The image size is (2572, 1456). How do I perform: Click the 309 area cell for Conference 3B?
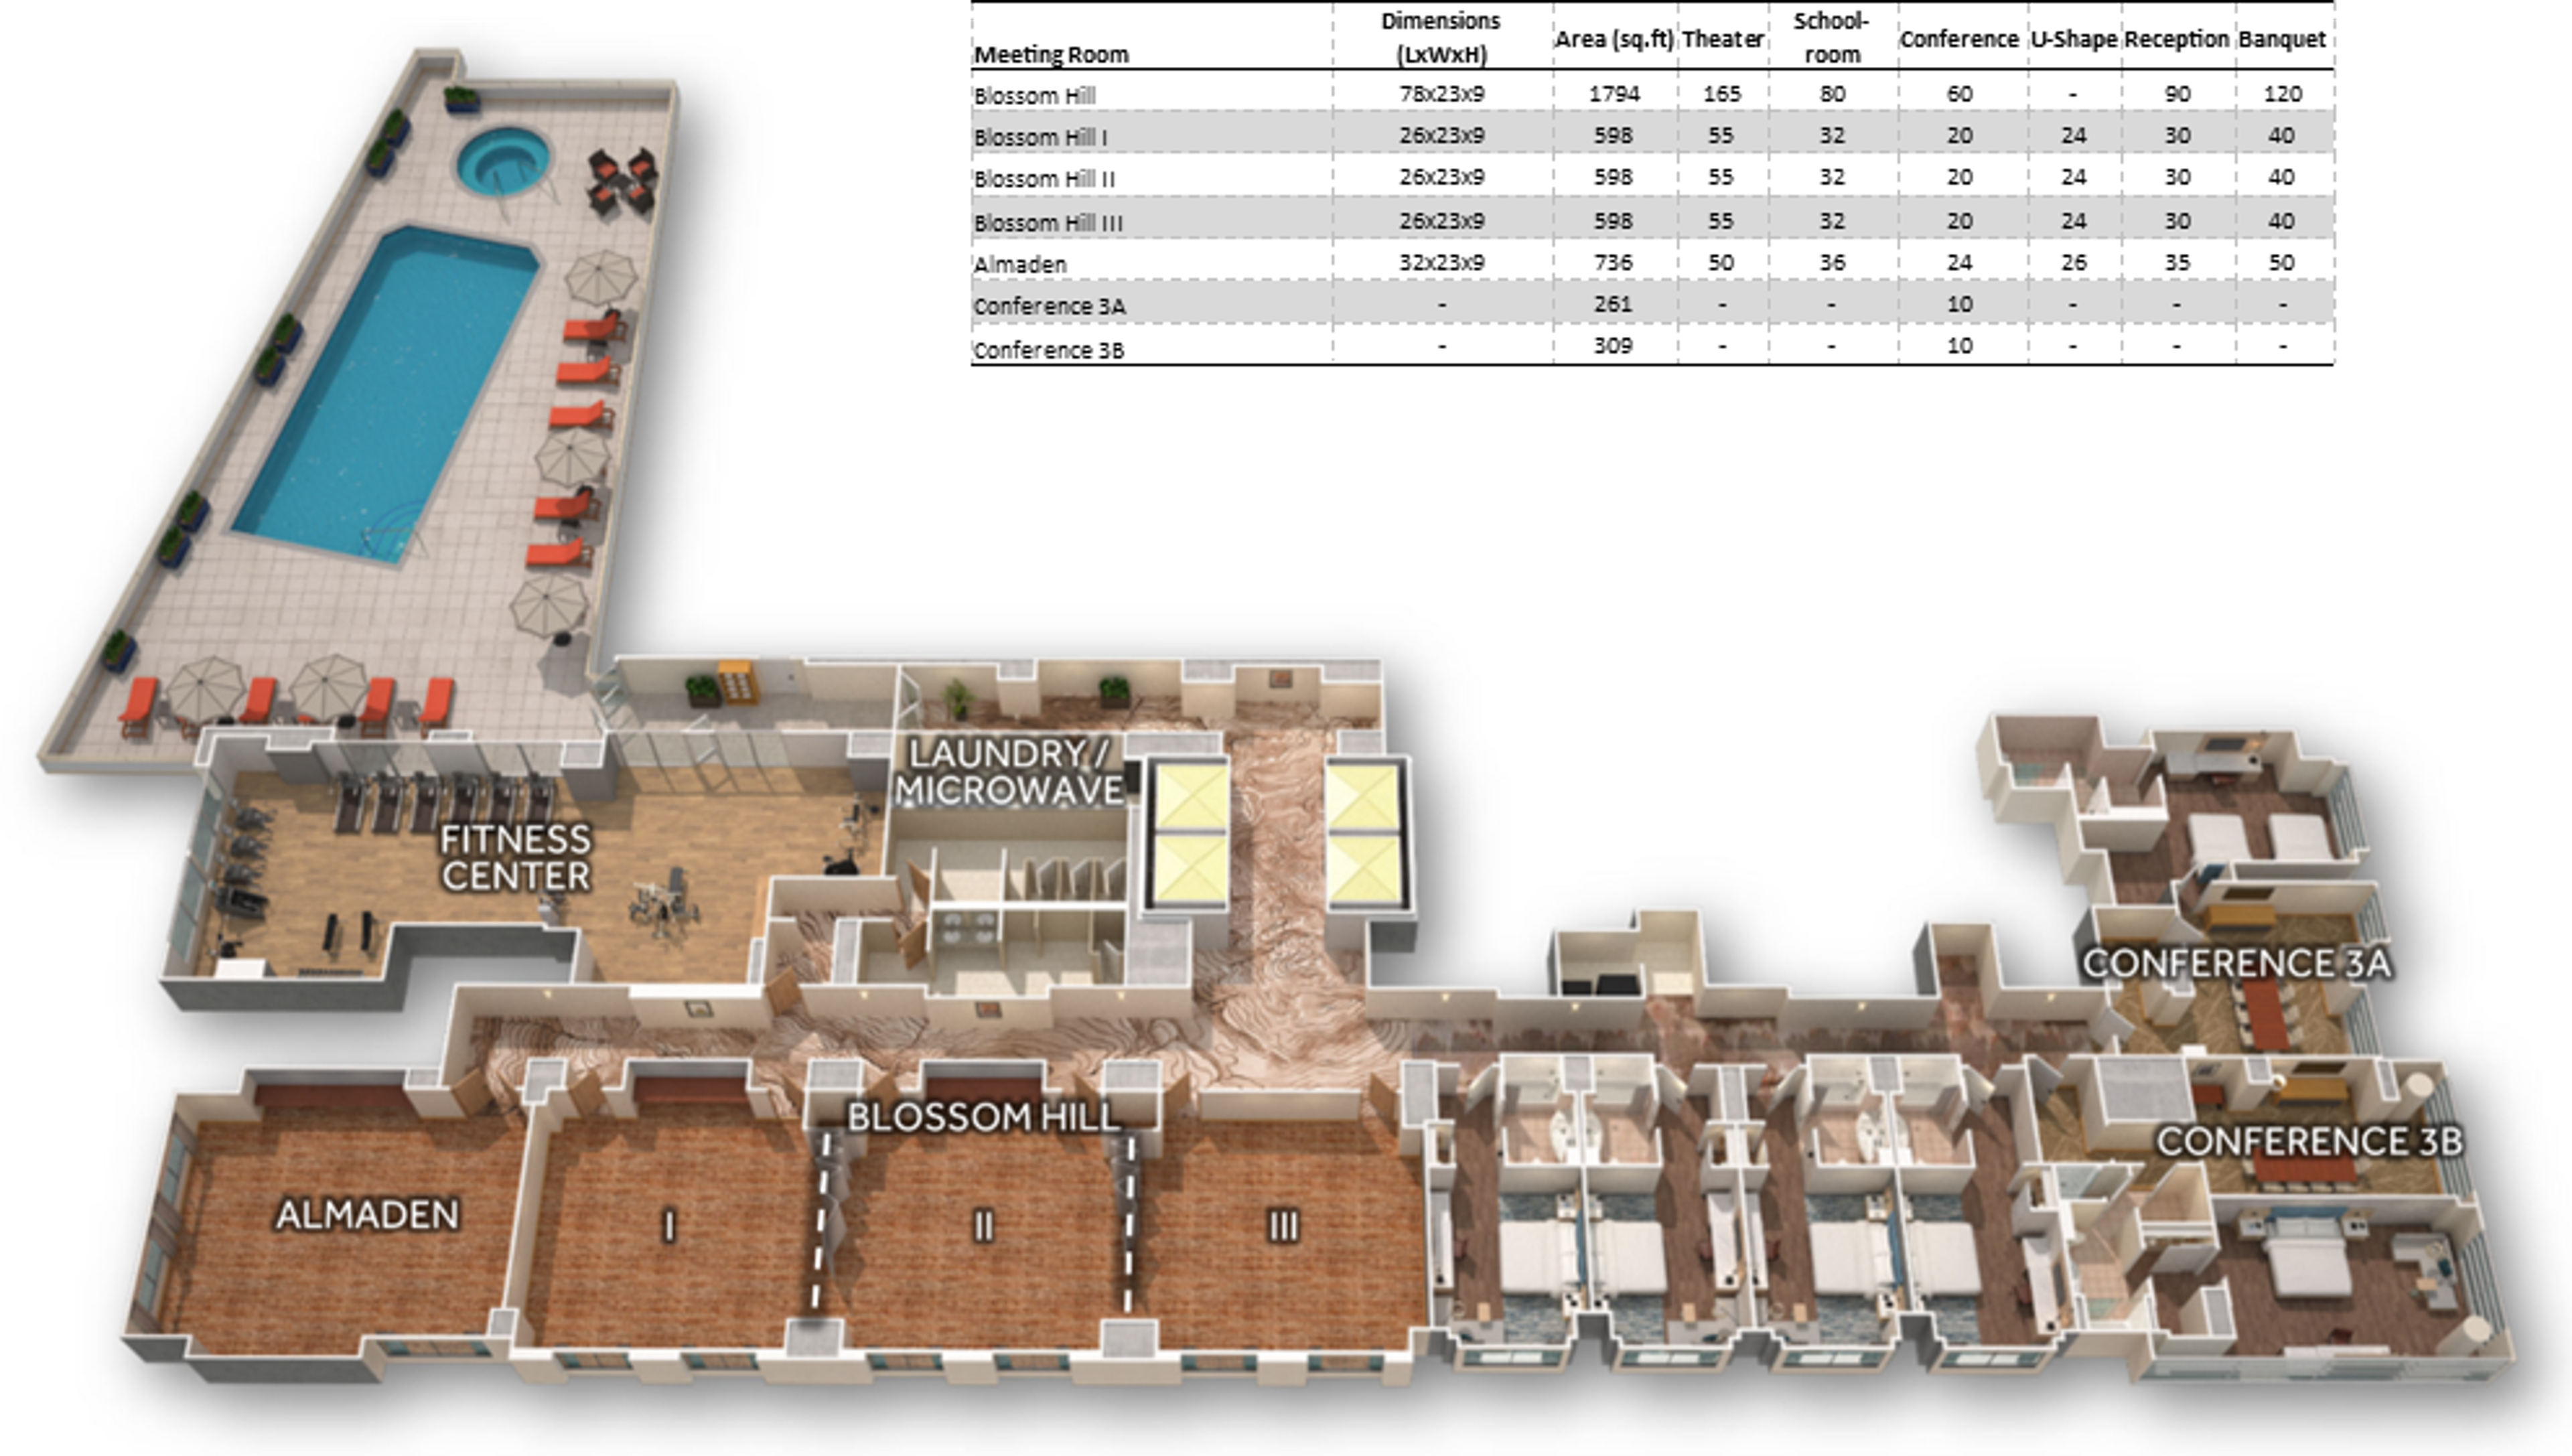point(1614,346)
